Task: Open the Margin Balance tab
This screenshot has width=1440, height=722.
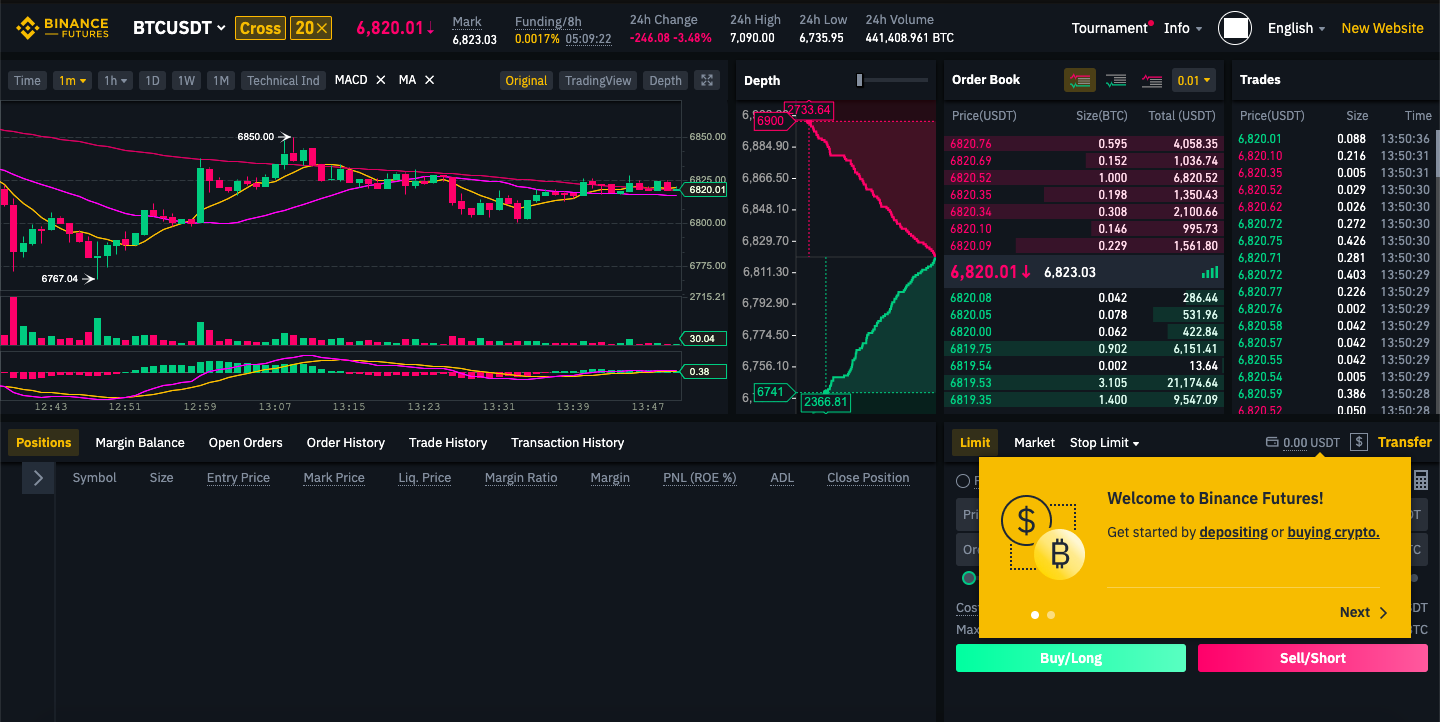Action: coord(140,442)
